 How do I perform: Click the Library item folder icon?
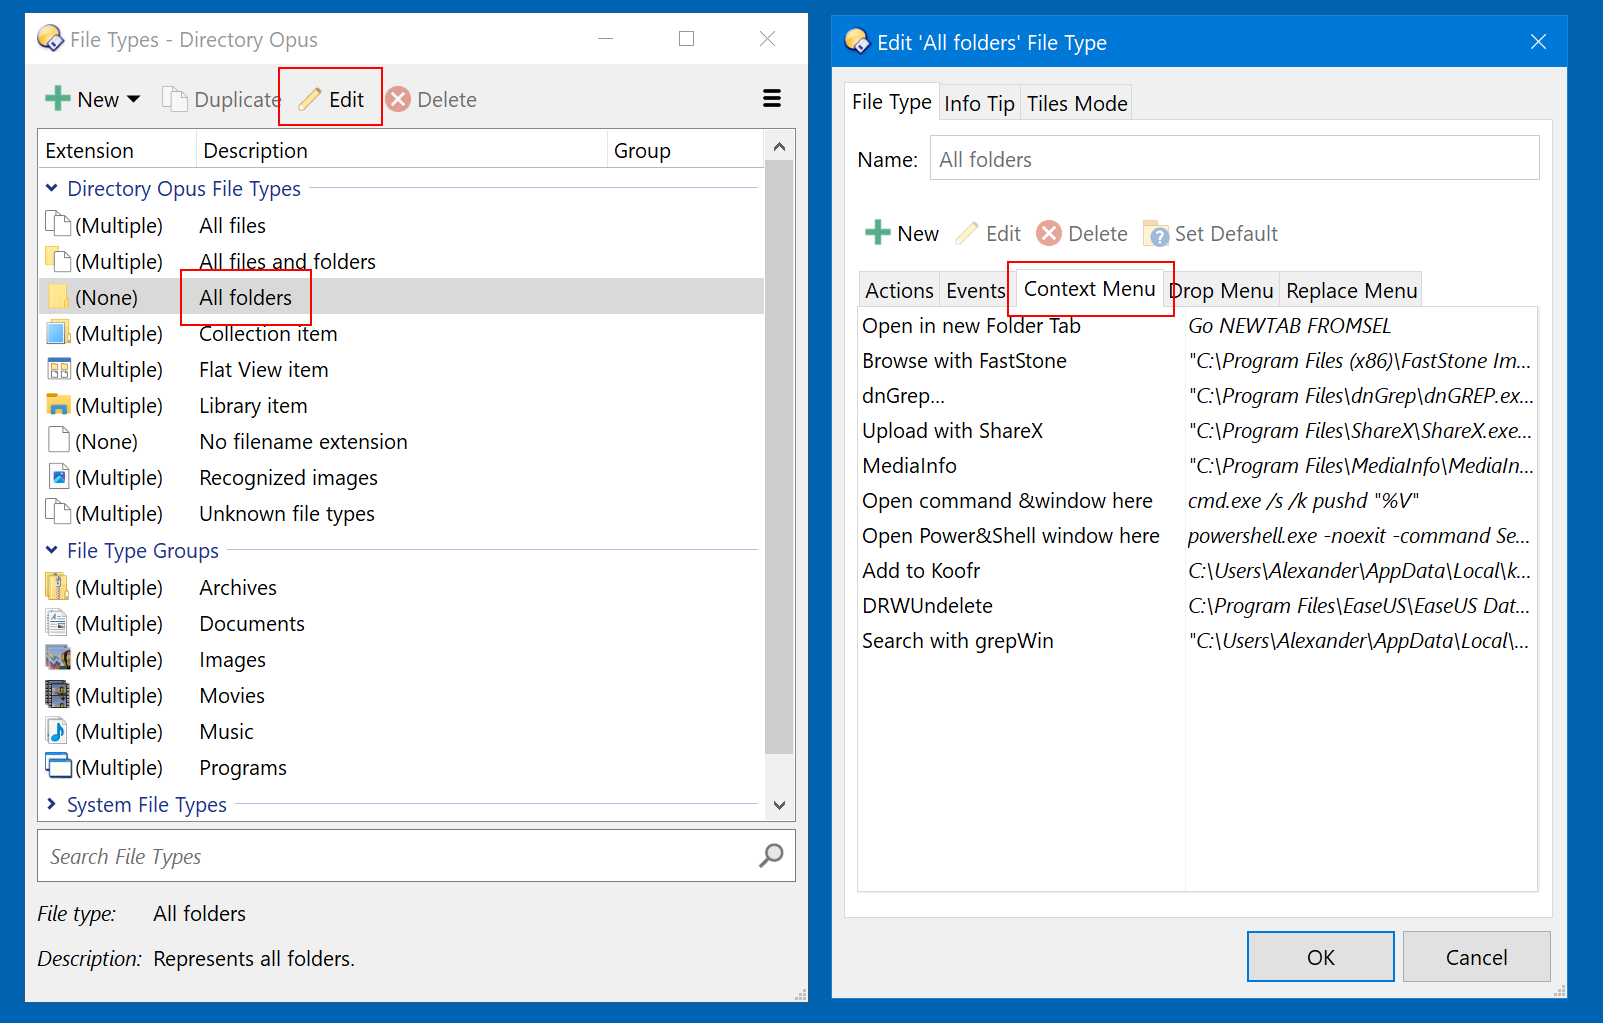click(58, 405)
